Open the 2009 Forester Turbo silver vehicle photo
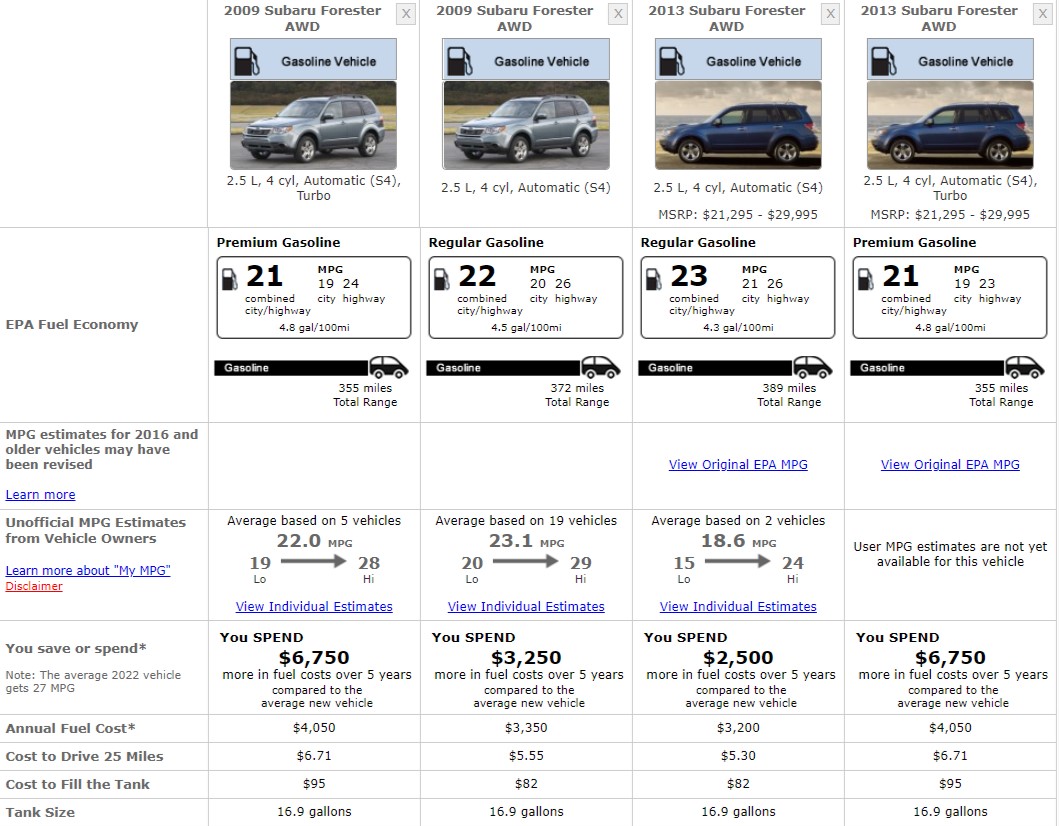Screen dimensions: 1059x826 tap(313, 125)
